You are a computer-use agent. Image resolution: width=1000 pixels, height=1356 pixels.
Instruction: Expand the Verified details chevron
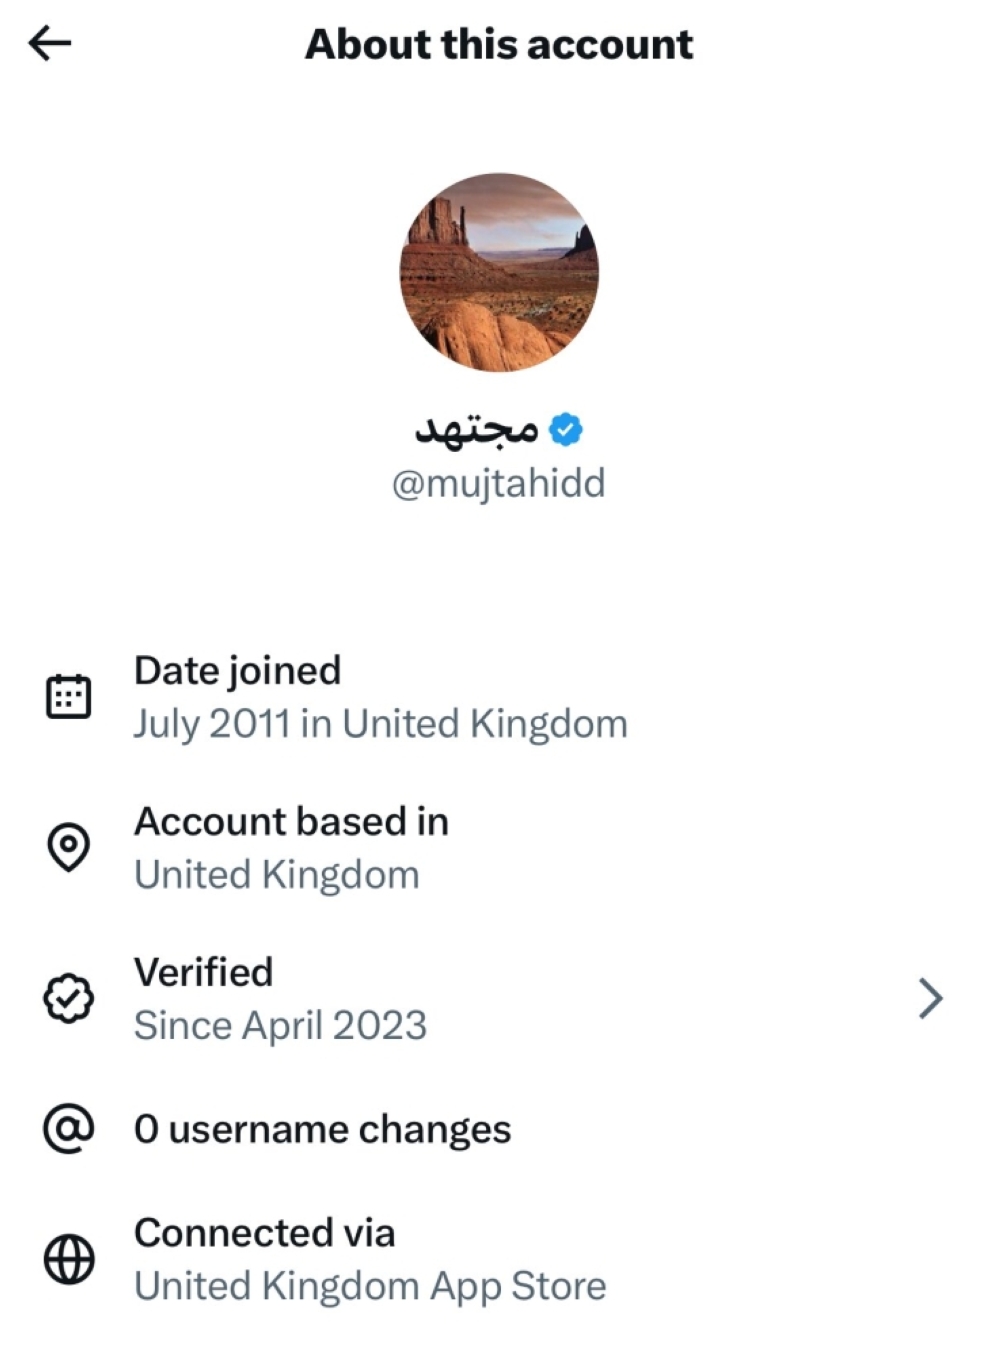click(x=930, y=998)
